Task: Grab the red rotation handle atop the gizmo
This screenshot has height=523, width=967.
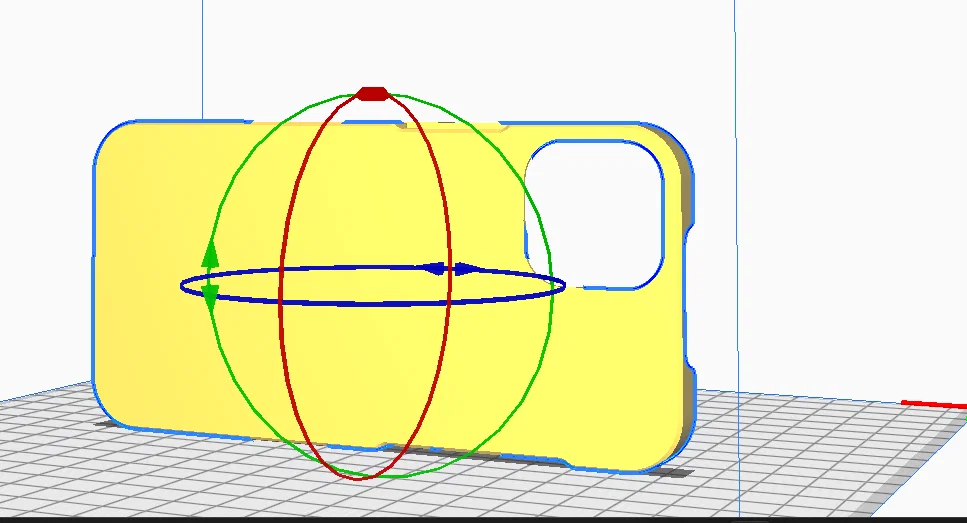Action: [x=372, y=94]
